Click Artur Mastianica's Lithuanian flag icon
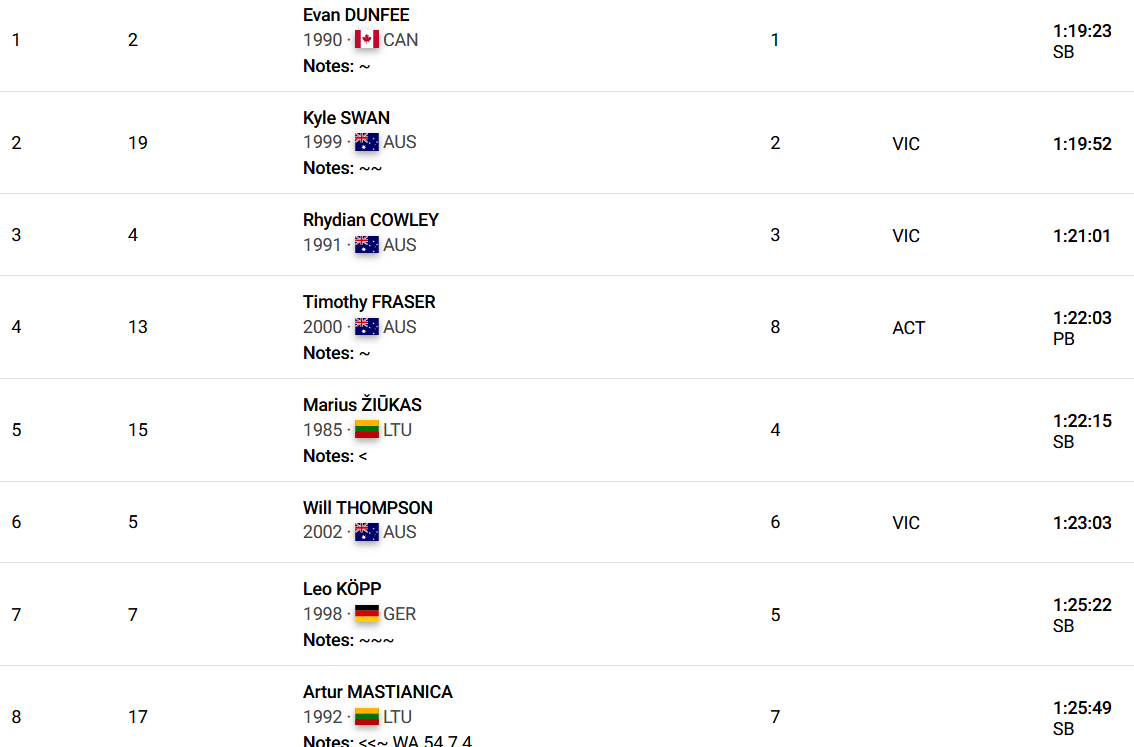The height and width of the screenshot is (747, 1134). point(367,717)
